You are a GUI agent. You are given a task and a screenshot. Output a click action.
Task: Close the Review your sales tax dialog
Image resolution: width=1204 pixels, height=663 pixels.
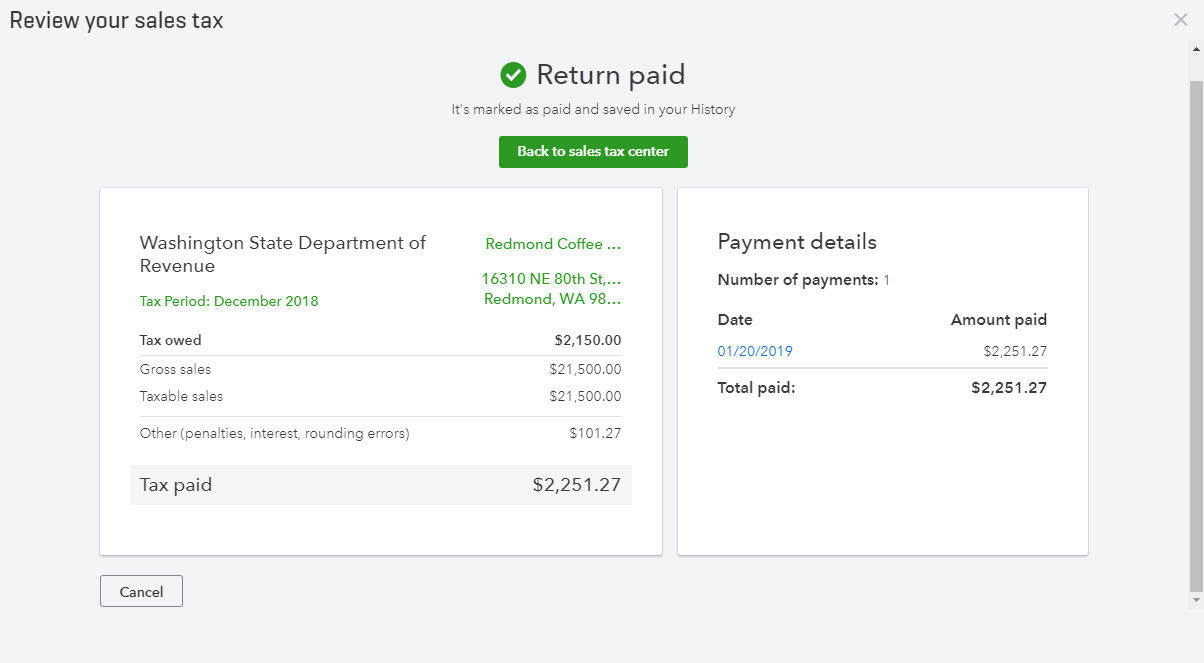[1180, 20]
